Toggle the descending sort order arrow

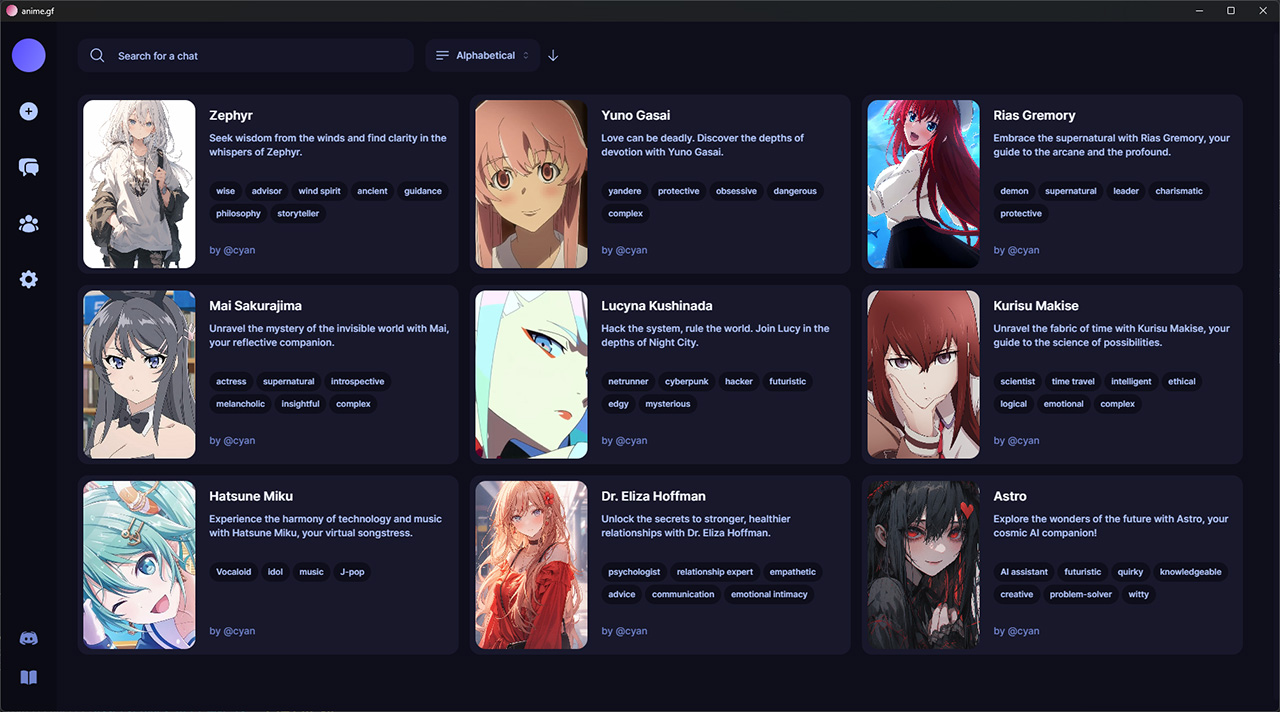coord(553,55)
